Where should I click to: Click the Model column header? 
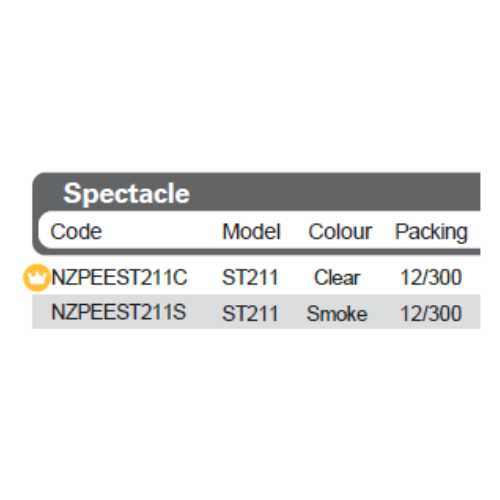coord(251,231)
